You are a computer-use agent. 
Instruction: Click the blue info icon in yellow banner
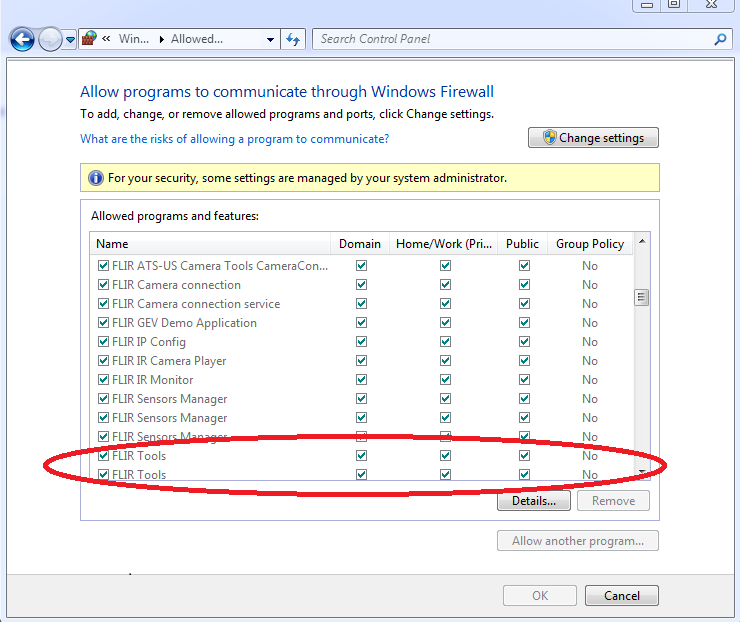click(x=96, y=178)
